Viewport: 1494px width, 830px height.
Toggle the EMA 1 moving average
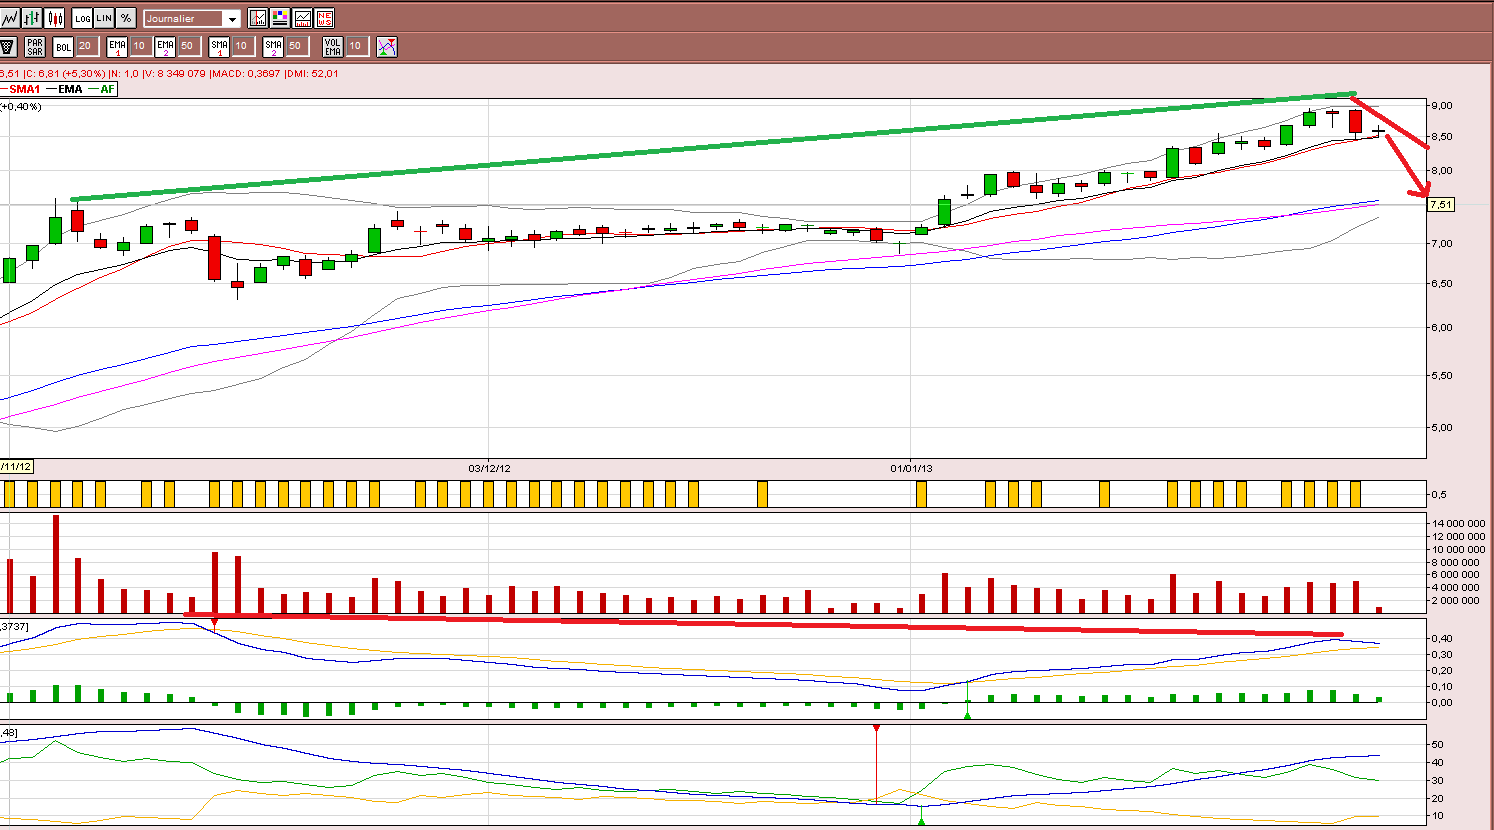pos(117,46)
